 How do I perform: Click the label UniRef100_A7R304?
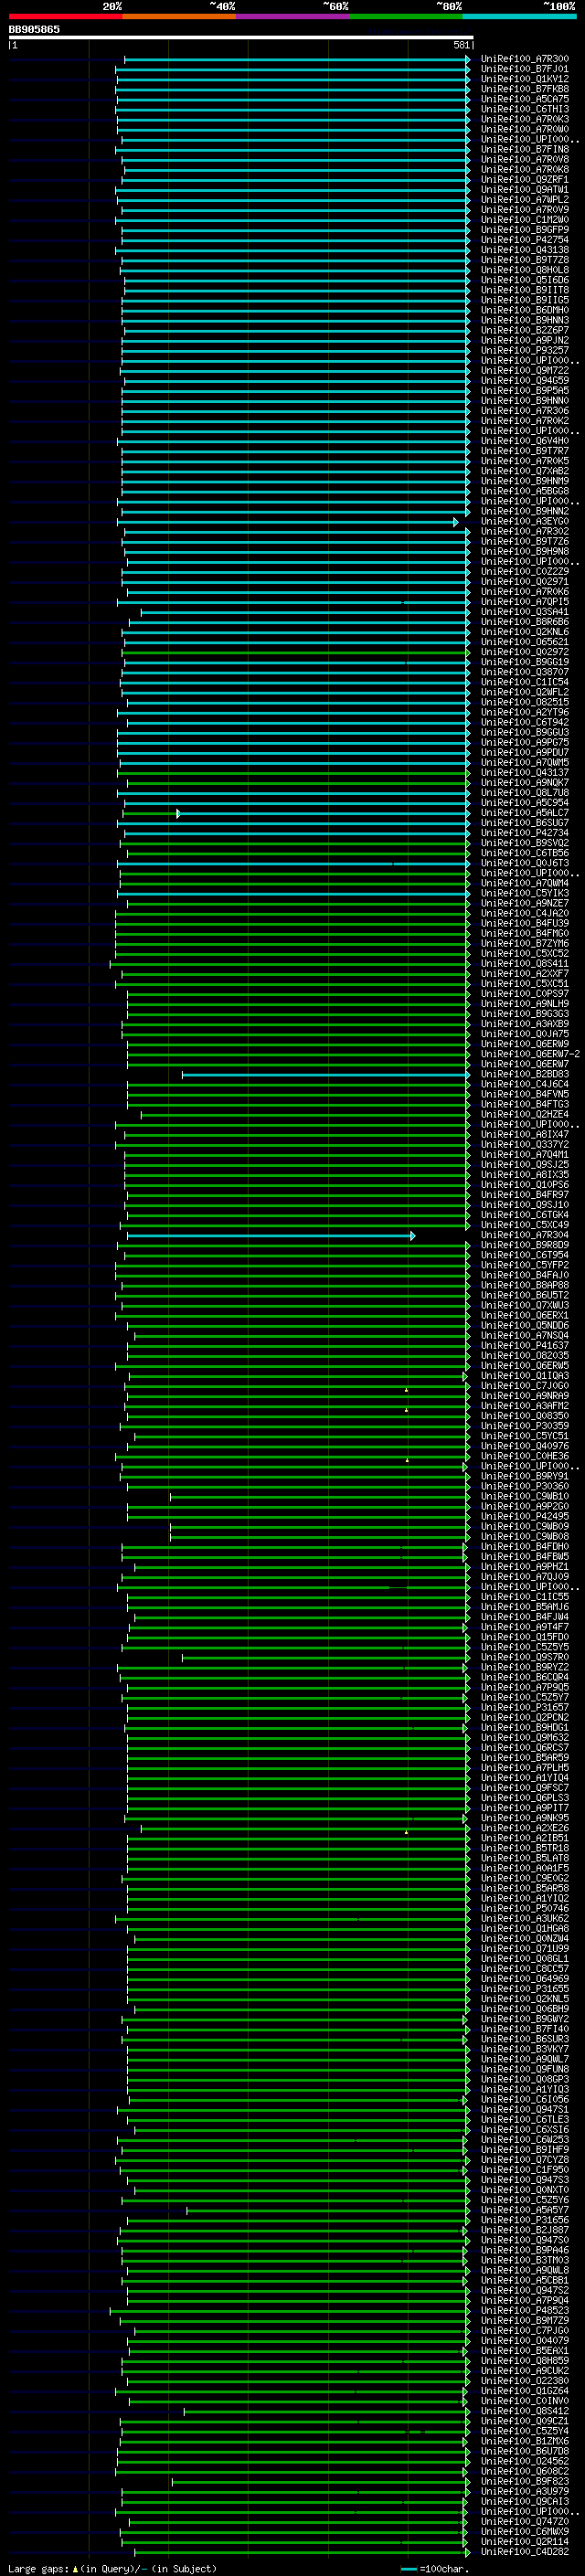[524, 1235]
